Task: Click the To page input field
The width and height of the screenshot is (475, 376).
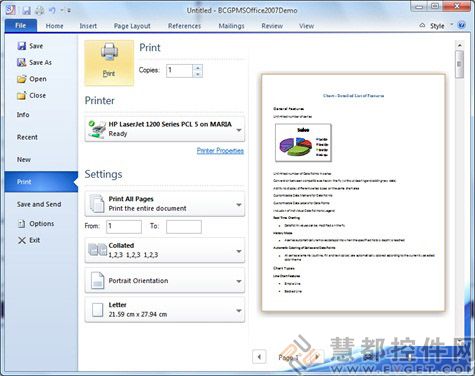Action: 184,226
